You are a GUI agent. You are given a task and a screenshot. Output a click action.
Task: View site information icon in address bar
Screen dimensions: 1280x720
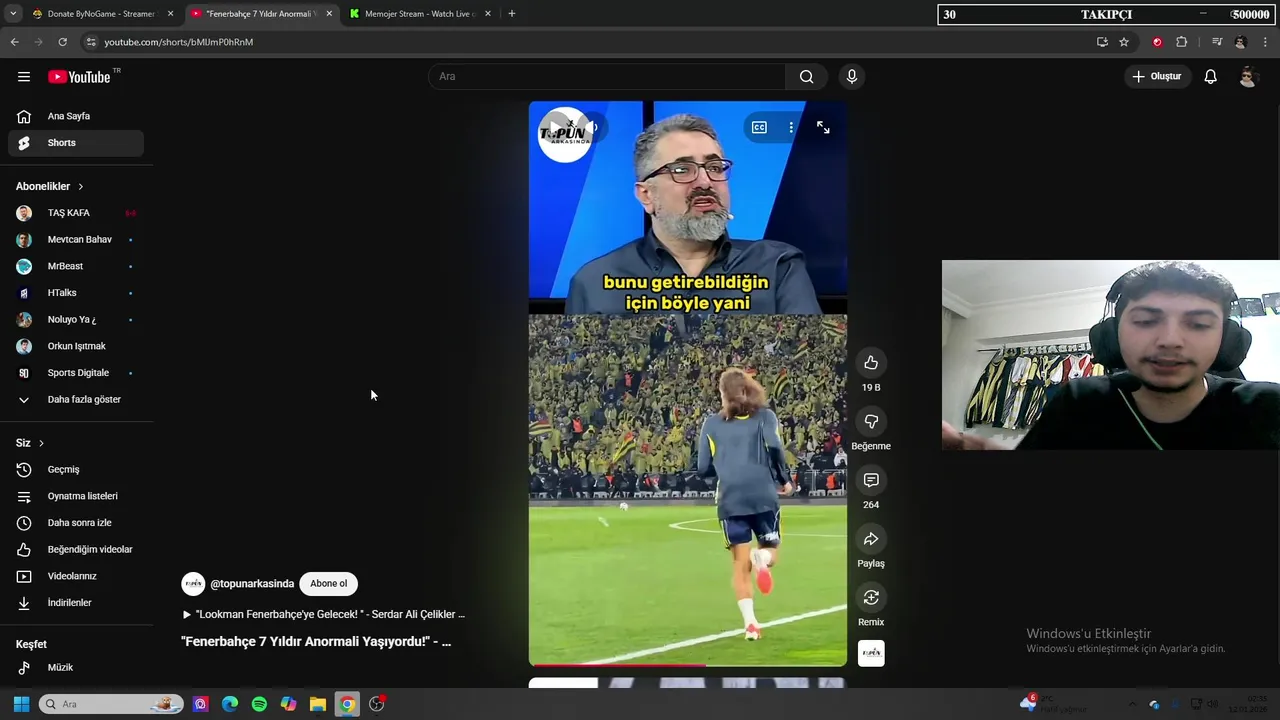pos(91,42)
